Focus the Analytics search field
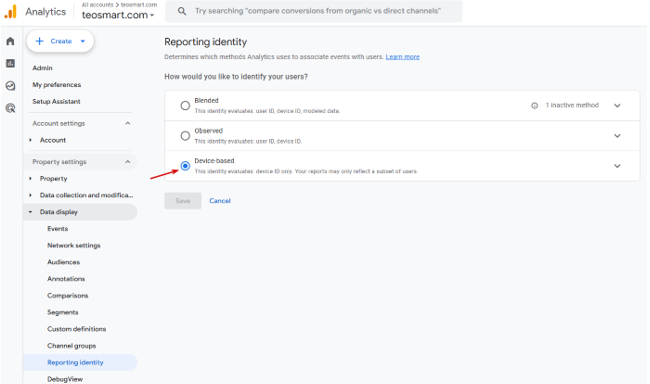The width and height of the screenshot is (650, 384). click(314, 11)
